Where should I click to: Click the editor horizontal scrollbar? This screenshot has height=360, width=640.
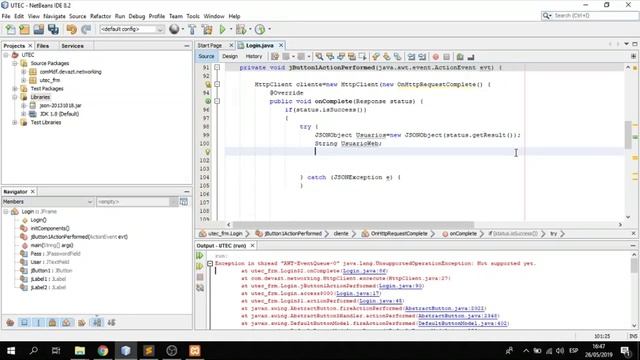(x=353, y=225)
